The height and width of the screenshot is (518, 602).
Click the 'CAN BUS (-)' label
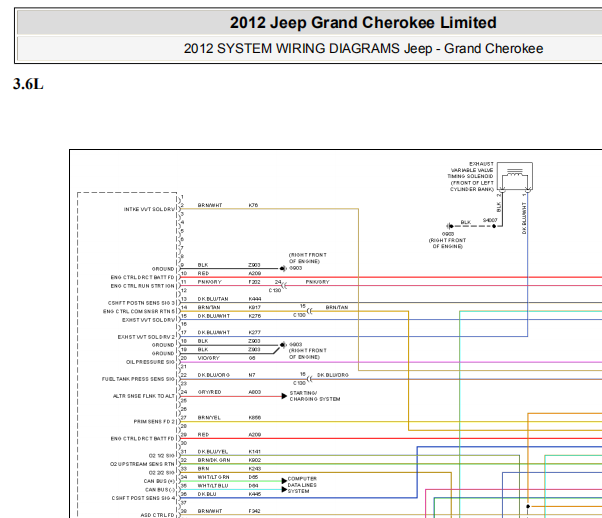(x=160, y=490)
